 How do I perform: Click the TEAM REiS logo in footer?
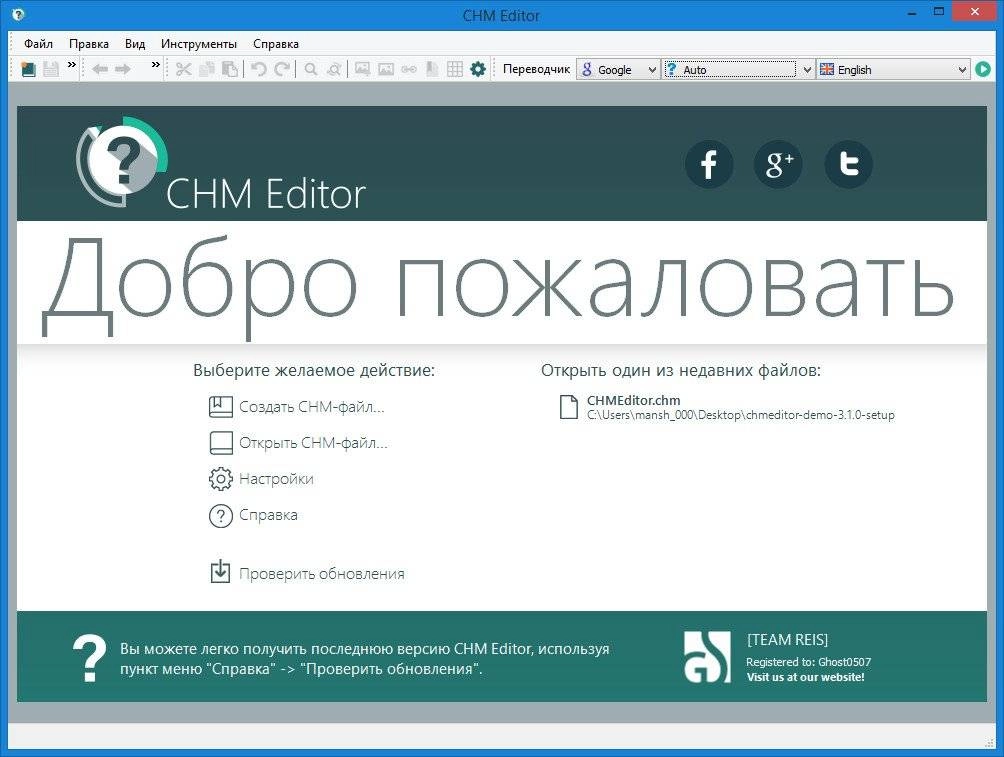coord(708,657)
